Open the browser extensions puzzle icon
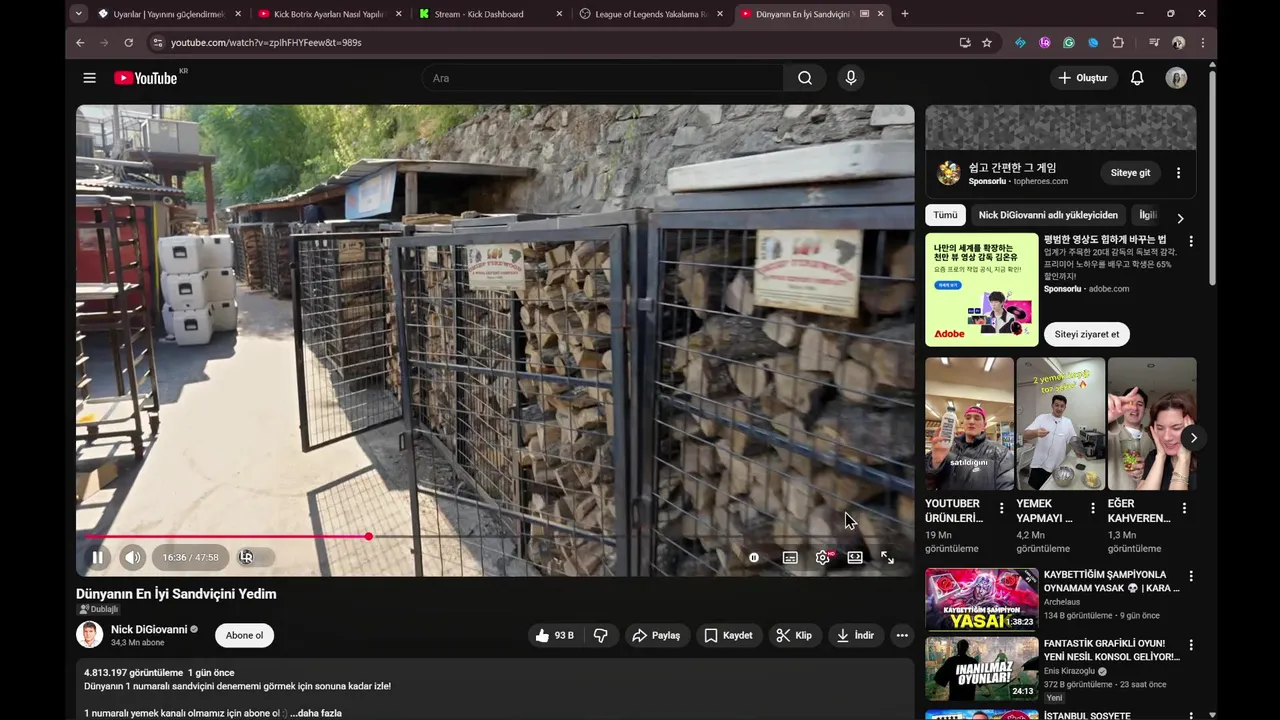The height and width of the screenshot is (720, 1280). (x=1118, y=43)
